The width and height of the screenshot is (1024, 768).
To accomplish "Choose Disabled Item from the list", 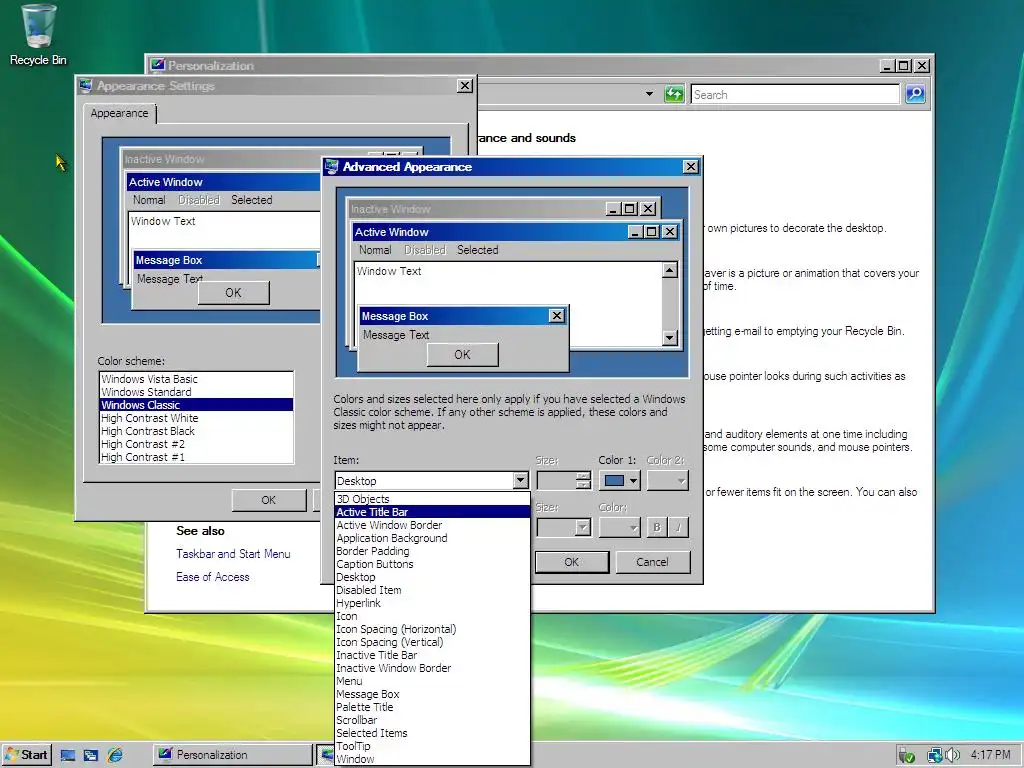I will (432, 590).
